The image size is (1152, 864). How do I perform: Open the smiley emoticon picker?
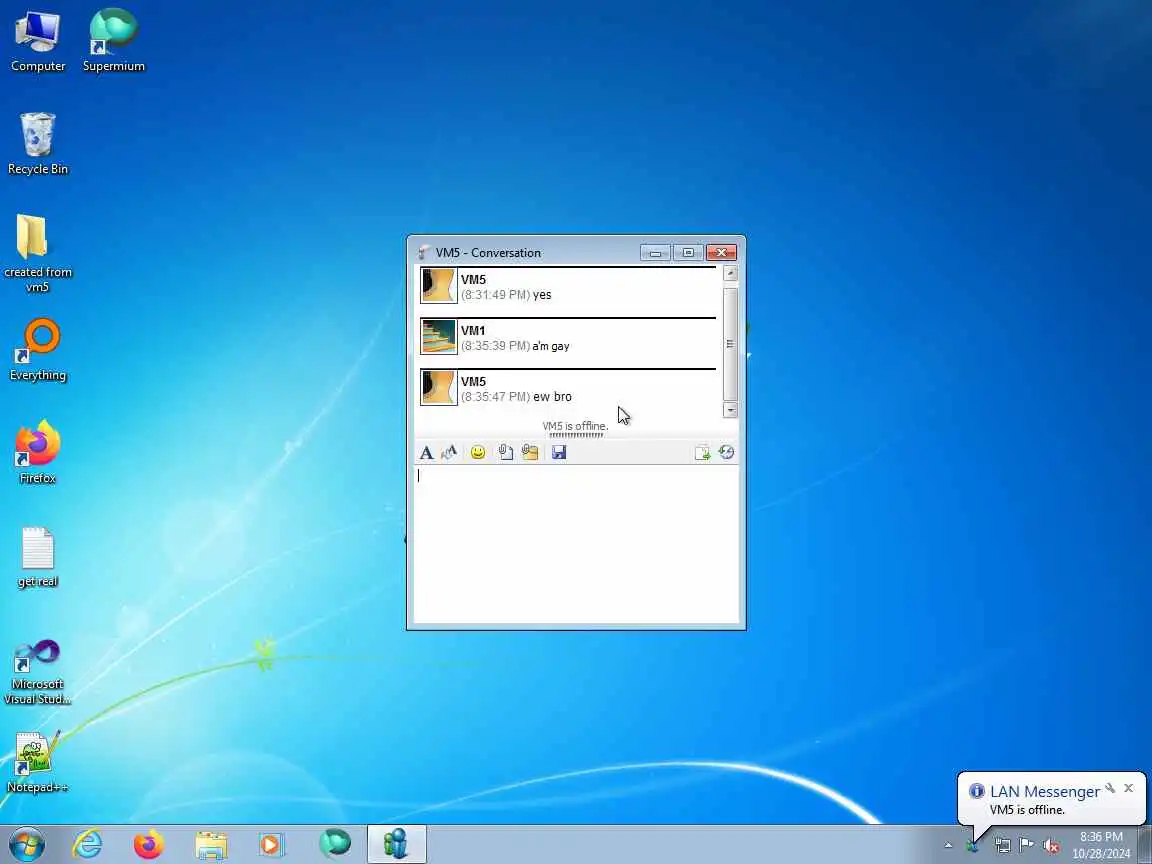[x=478, y=453]
